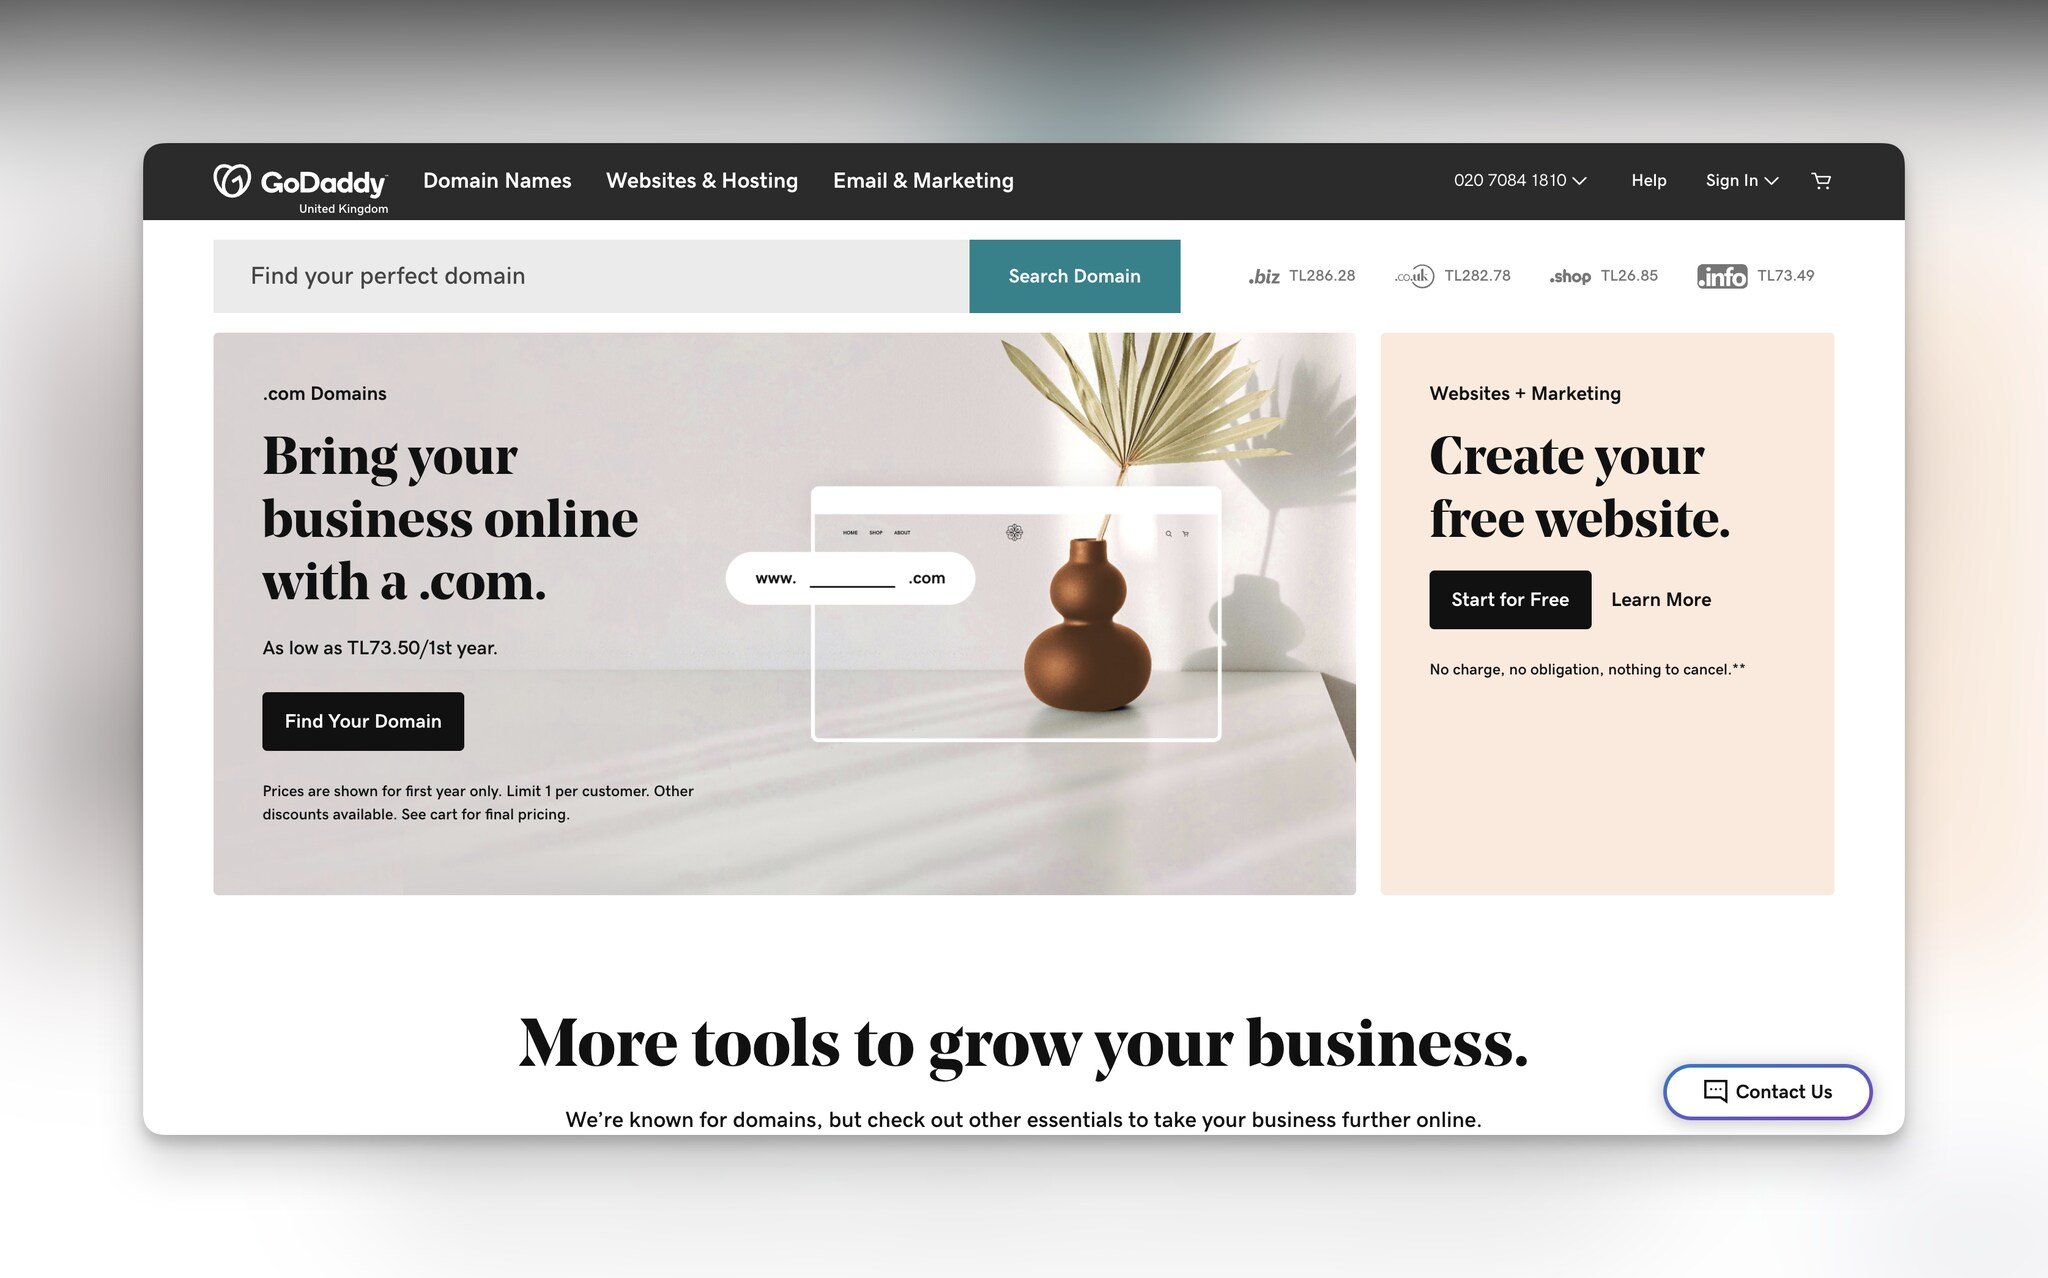
Task: Open the Domain Names menu
Action: coord(496,180)
